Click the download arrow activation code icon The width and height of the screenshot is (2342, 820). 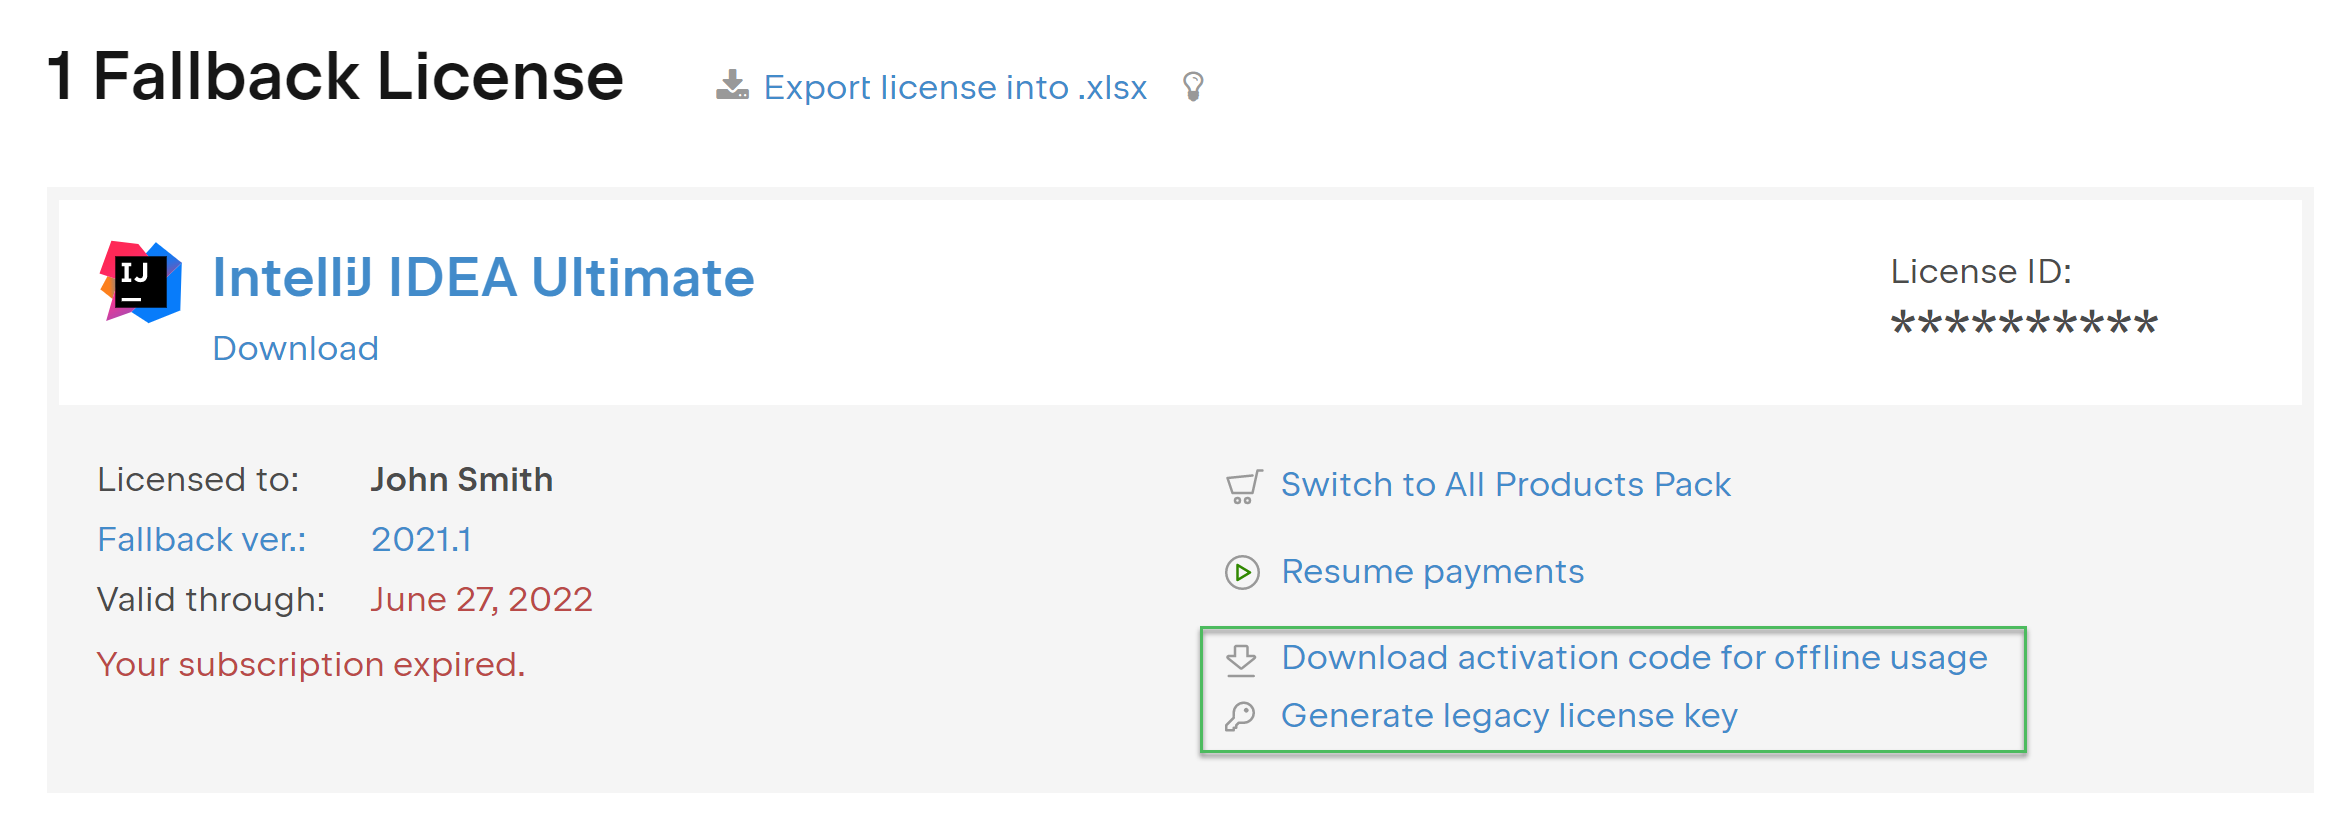coord(1241,660)
